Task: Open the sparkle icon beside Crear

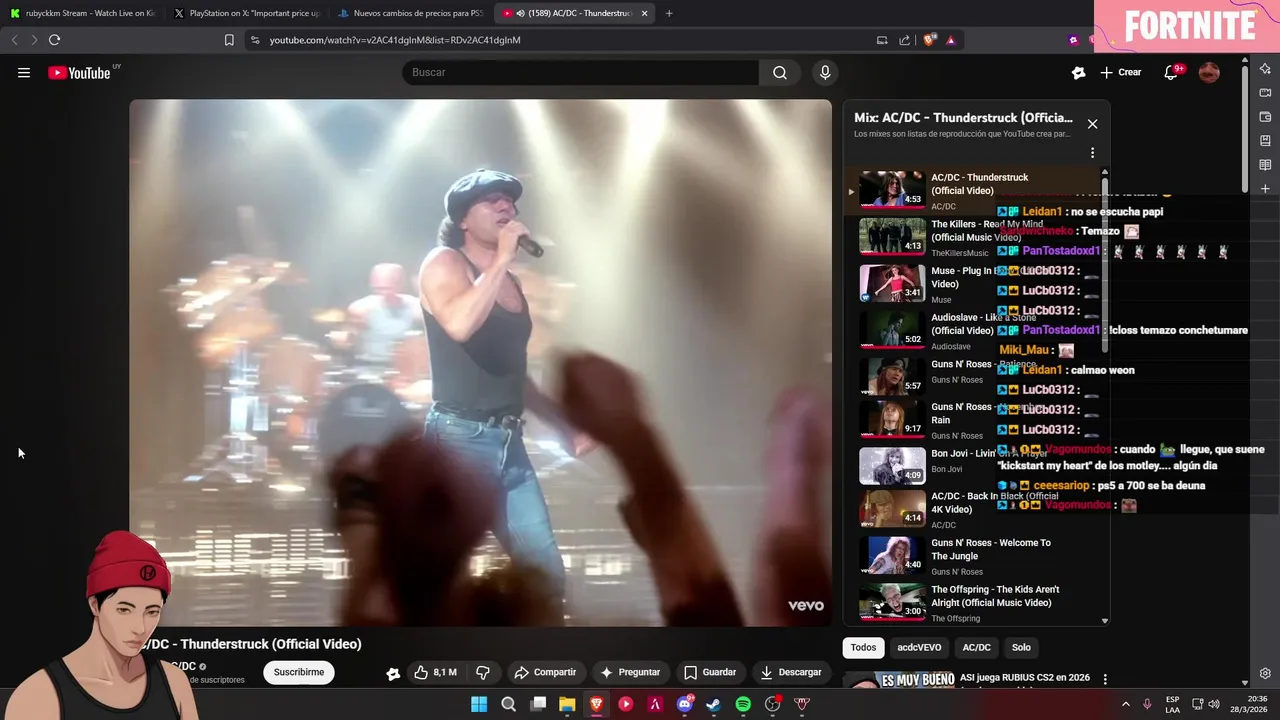Action: [x=1078, y=72]
